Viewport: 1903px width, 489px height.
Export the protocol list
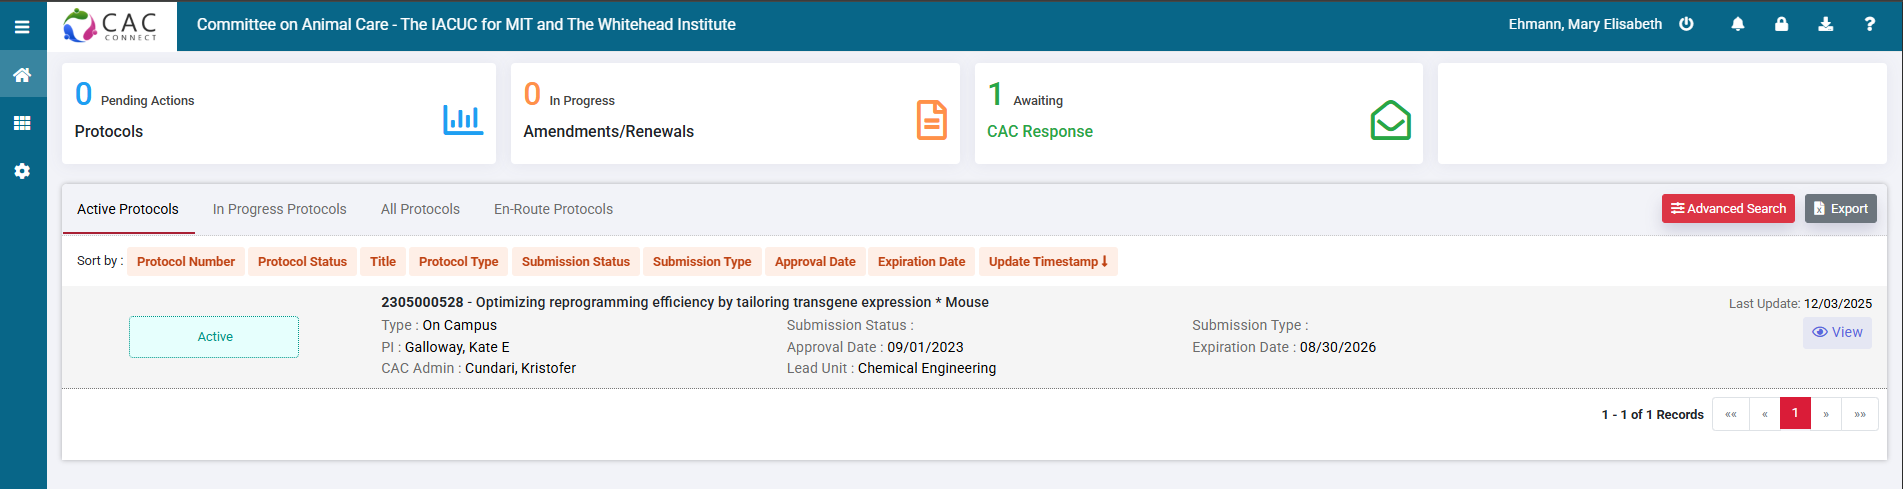coord(1840,209)
